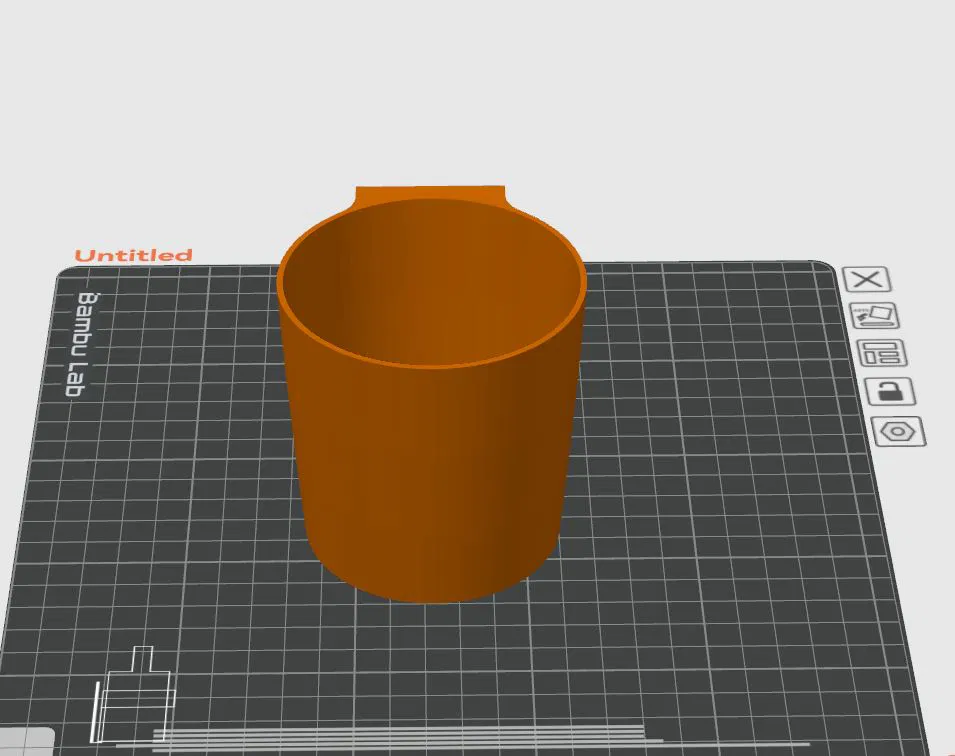Screen dimensions: 955x756
Task: Toggle the plate lock icon
Action: 890,391
